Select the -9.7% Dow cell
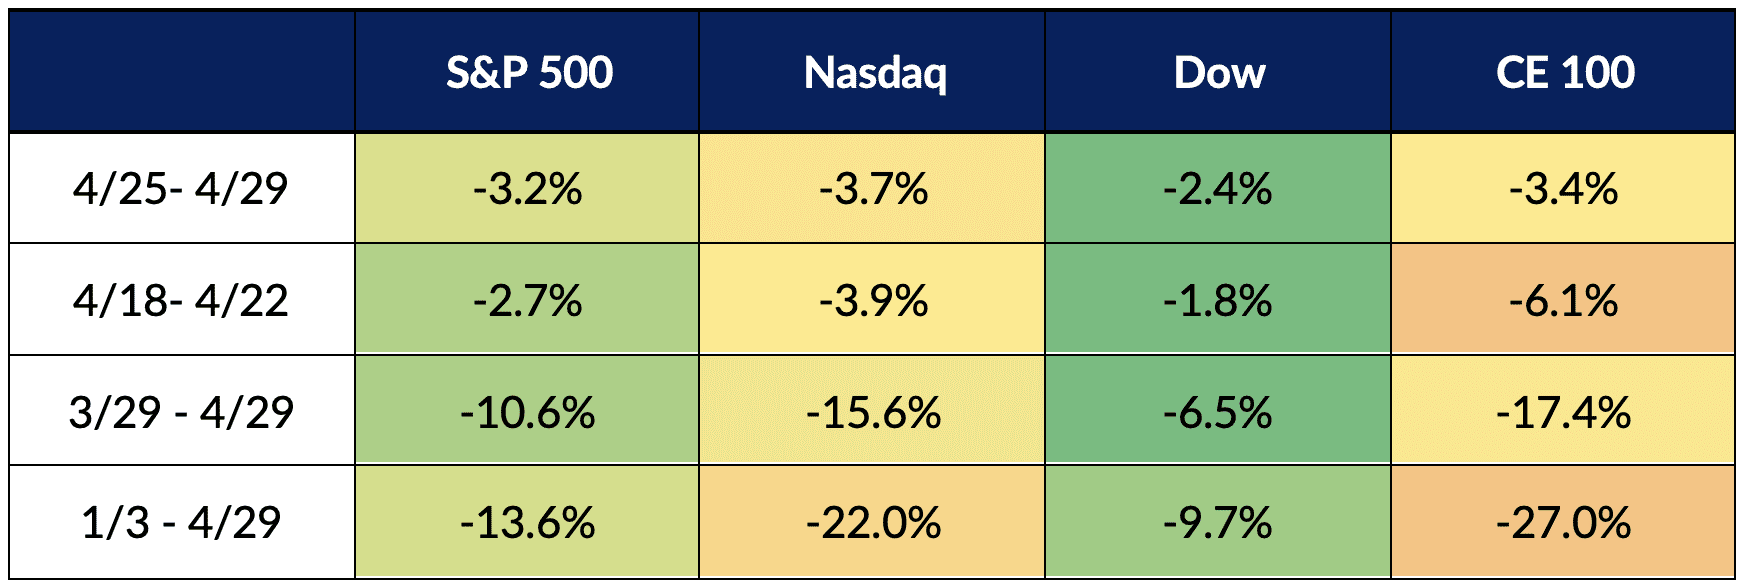The height and width of the screenshot is (588, 1742). pos(1219,522)
